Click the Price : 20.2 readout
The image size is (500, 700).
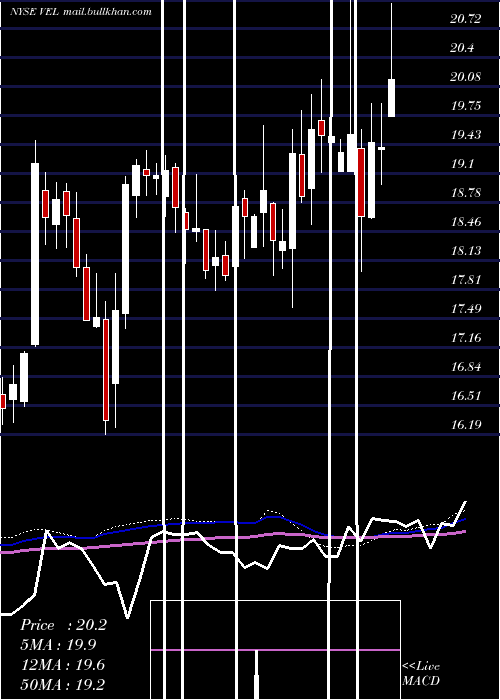(63, 625)
